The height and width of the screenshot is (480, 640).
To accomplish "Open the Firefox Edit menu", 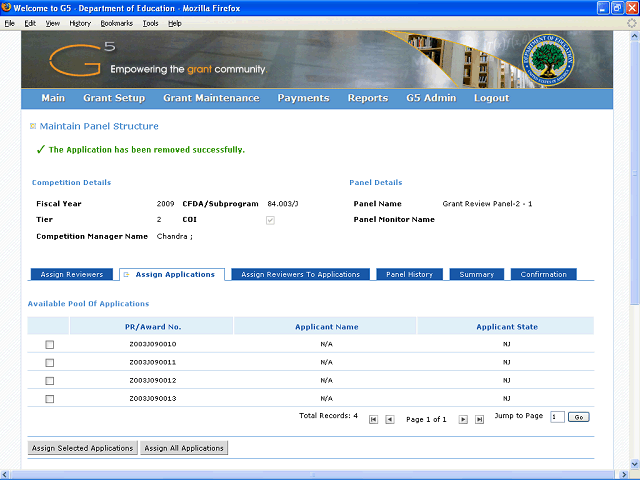I will tap(30, 23).
